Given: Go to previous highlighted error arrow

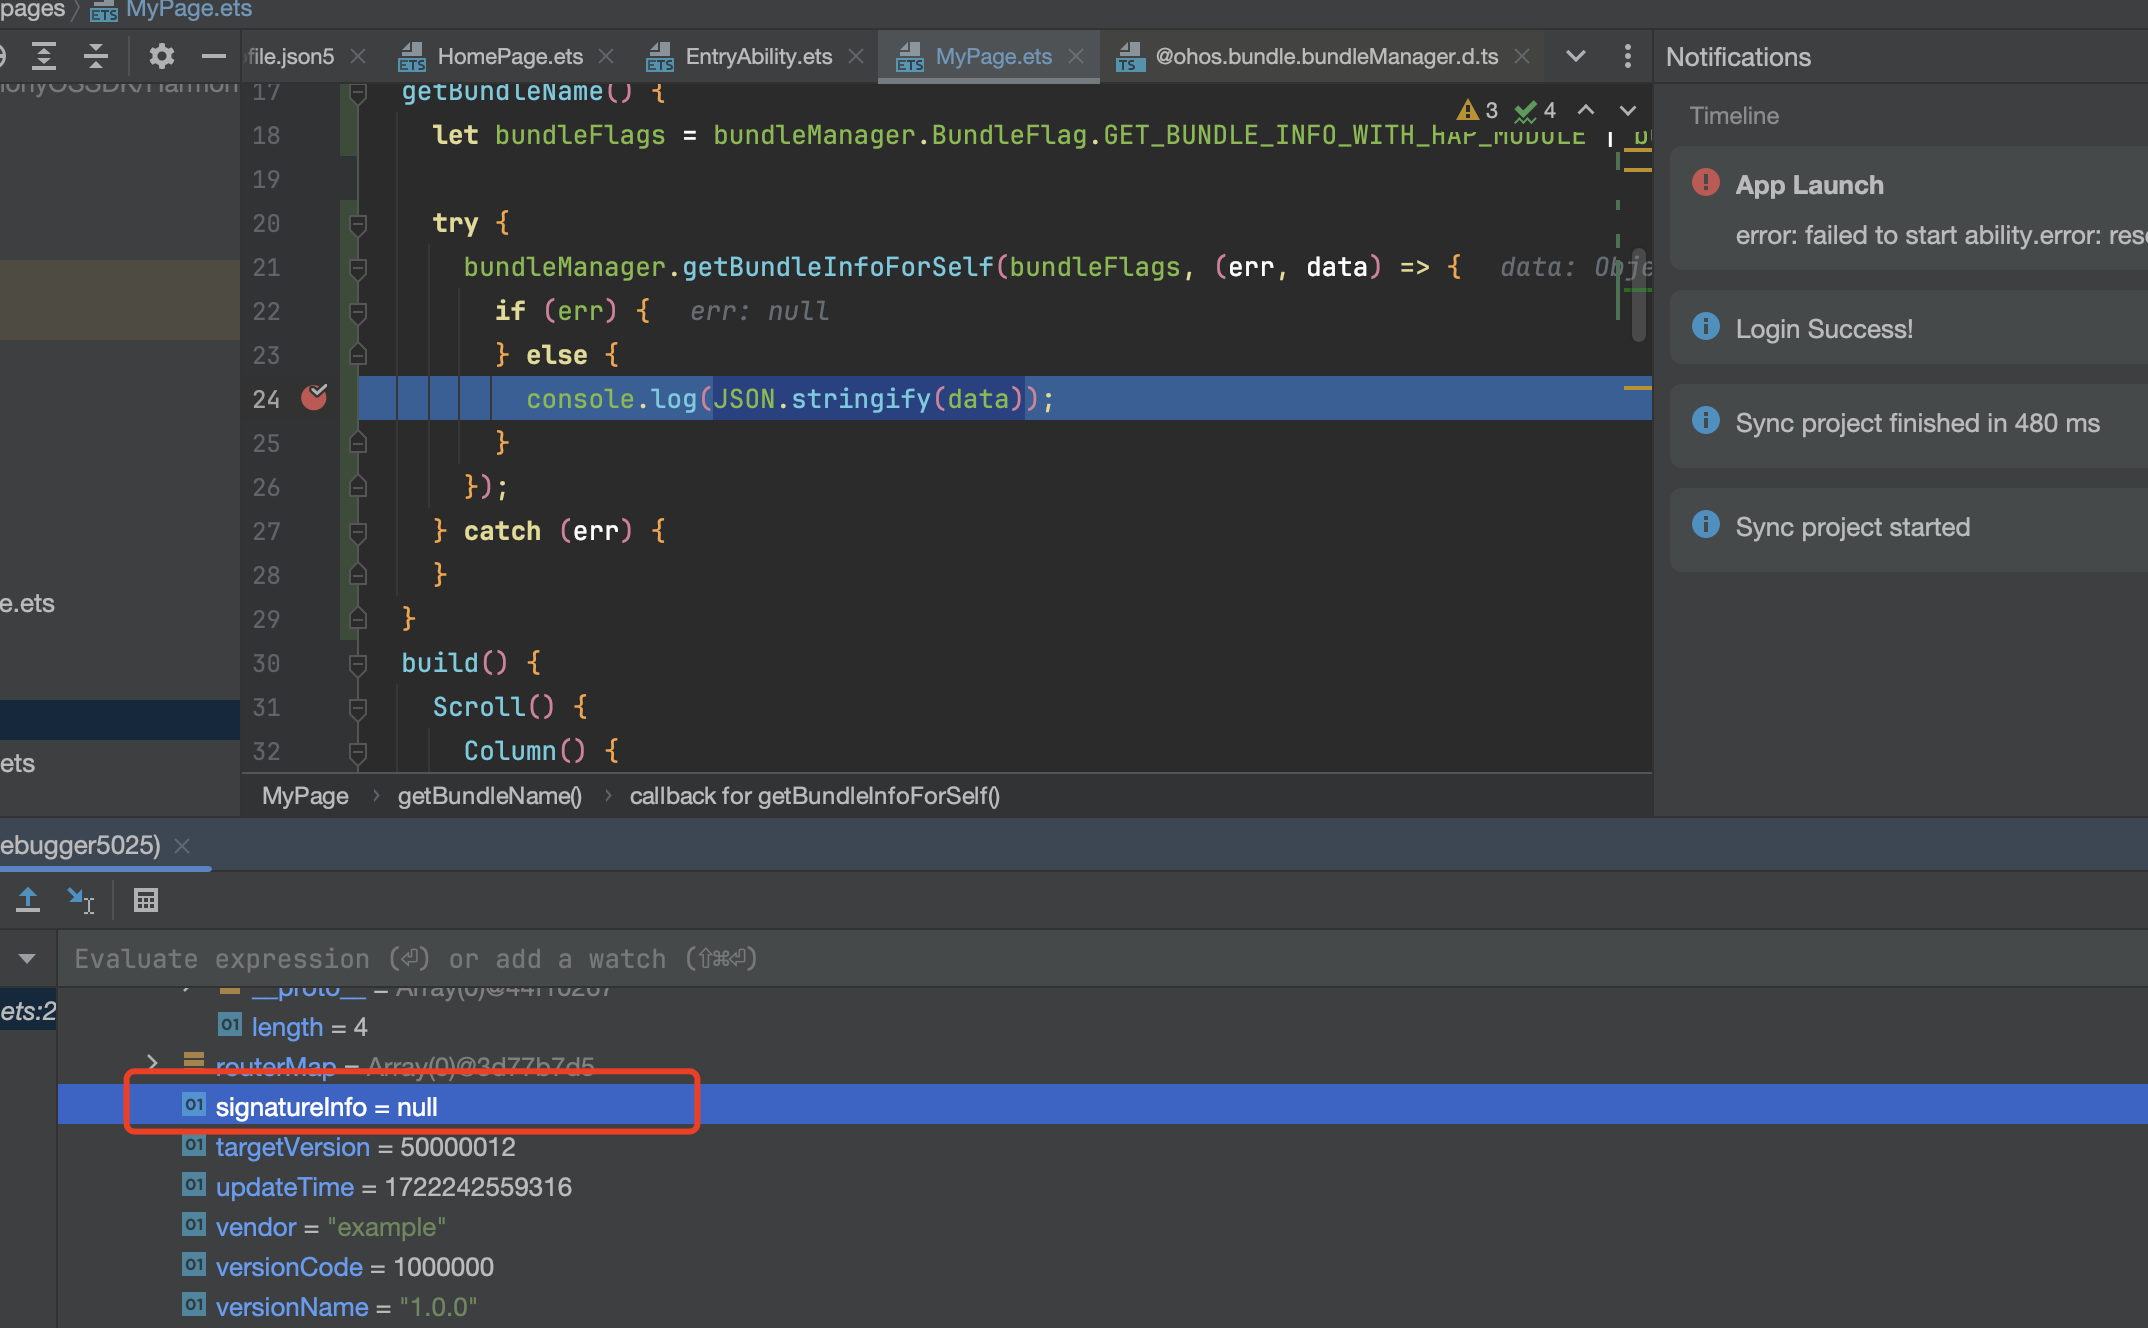Looking at the screenshot, I should click(x=1586, y=110).
